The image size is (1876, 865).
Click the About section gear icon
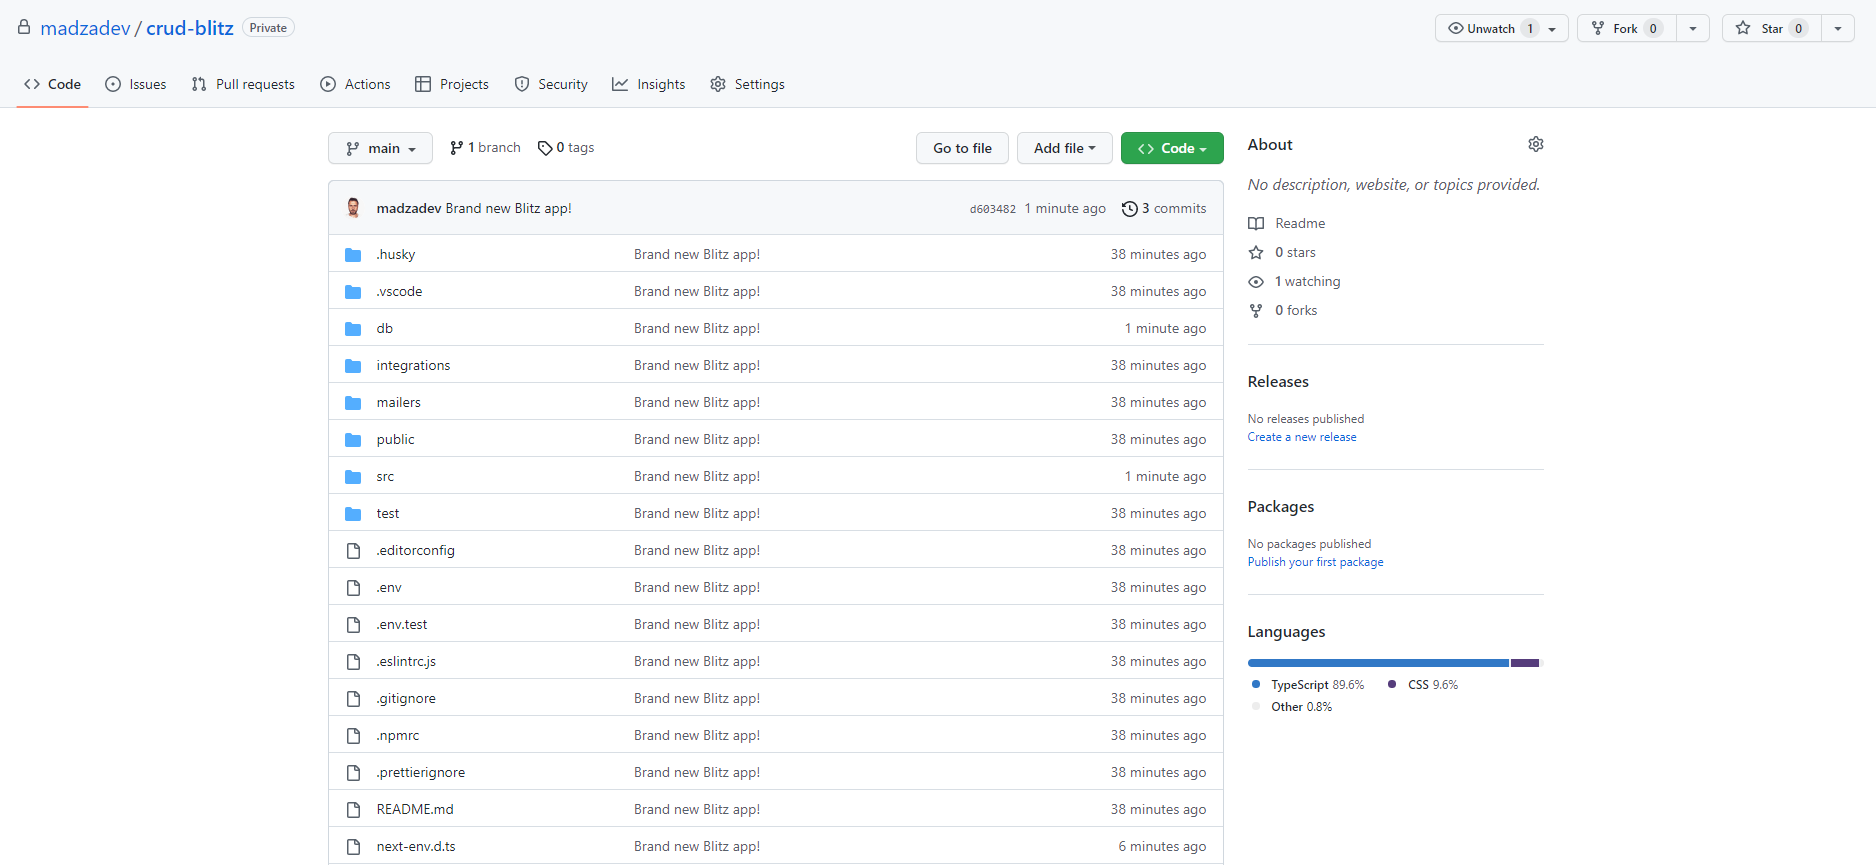click(1535, 145)
